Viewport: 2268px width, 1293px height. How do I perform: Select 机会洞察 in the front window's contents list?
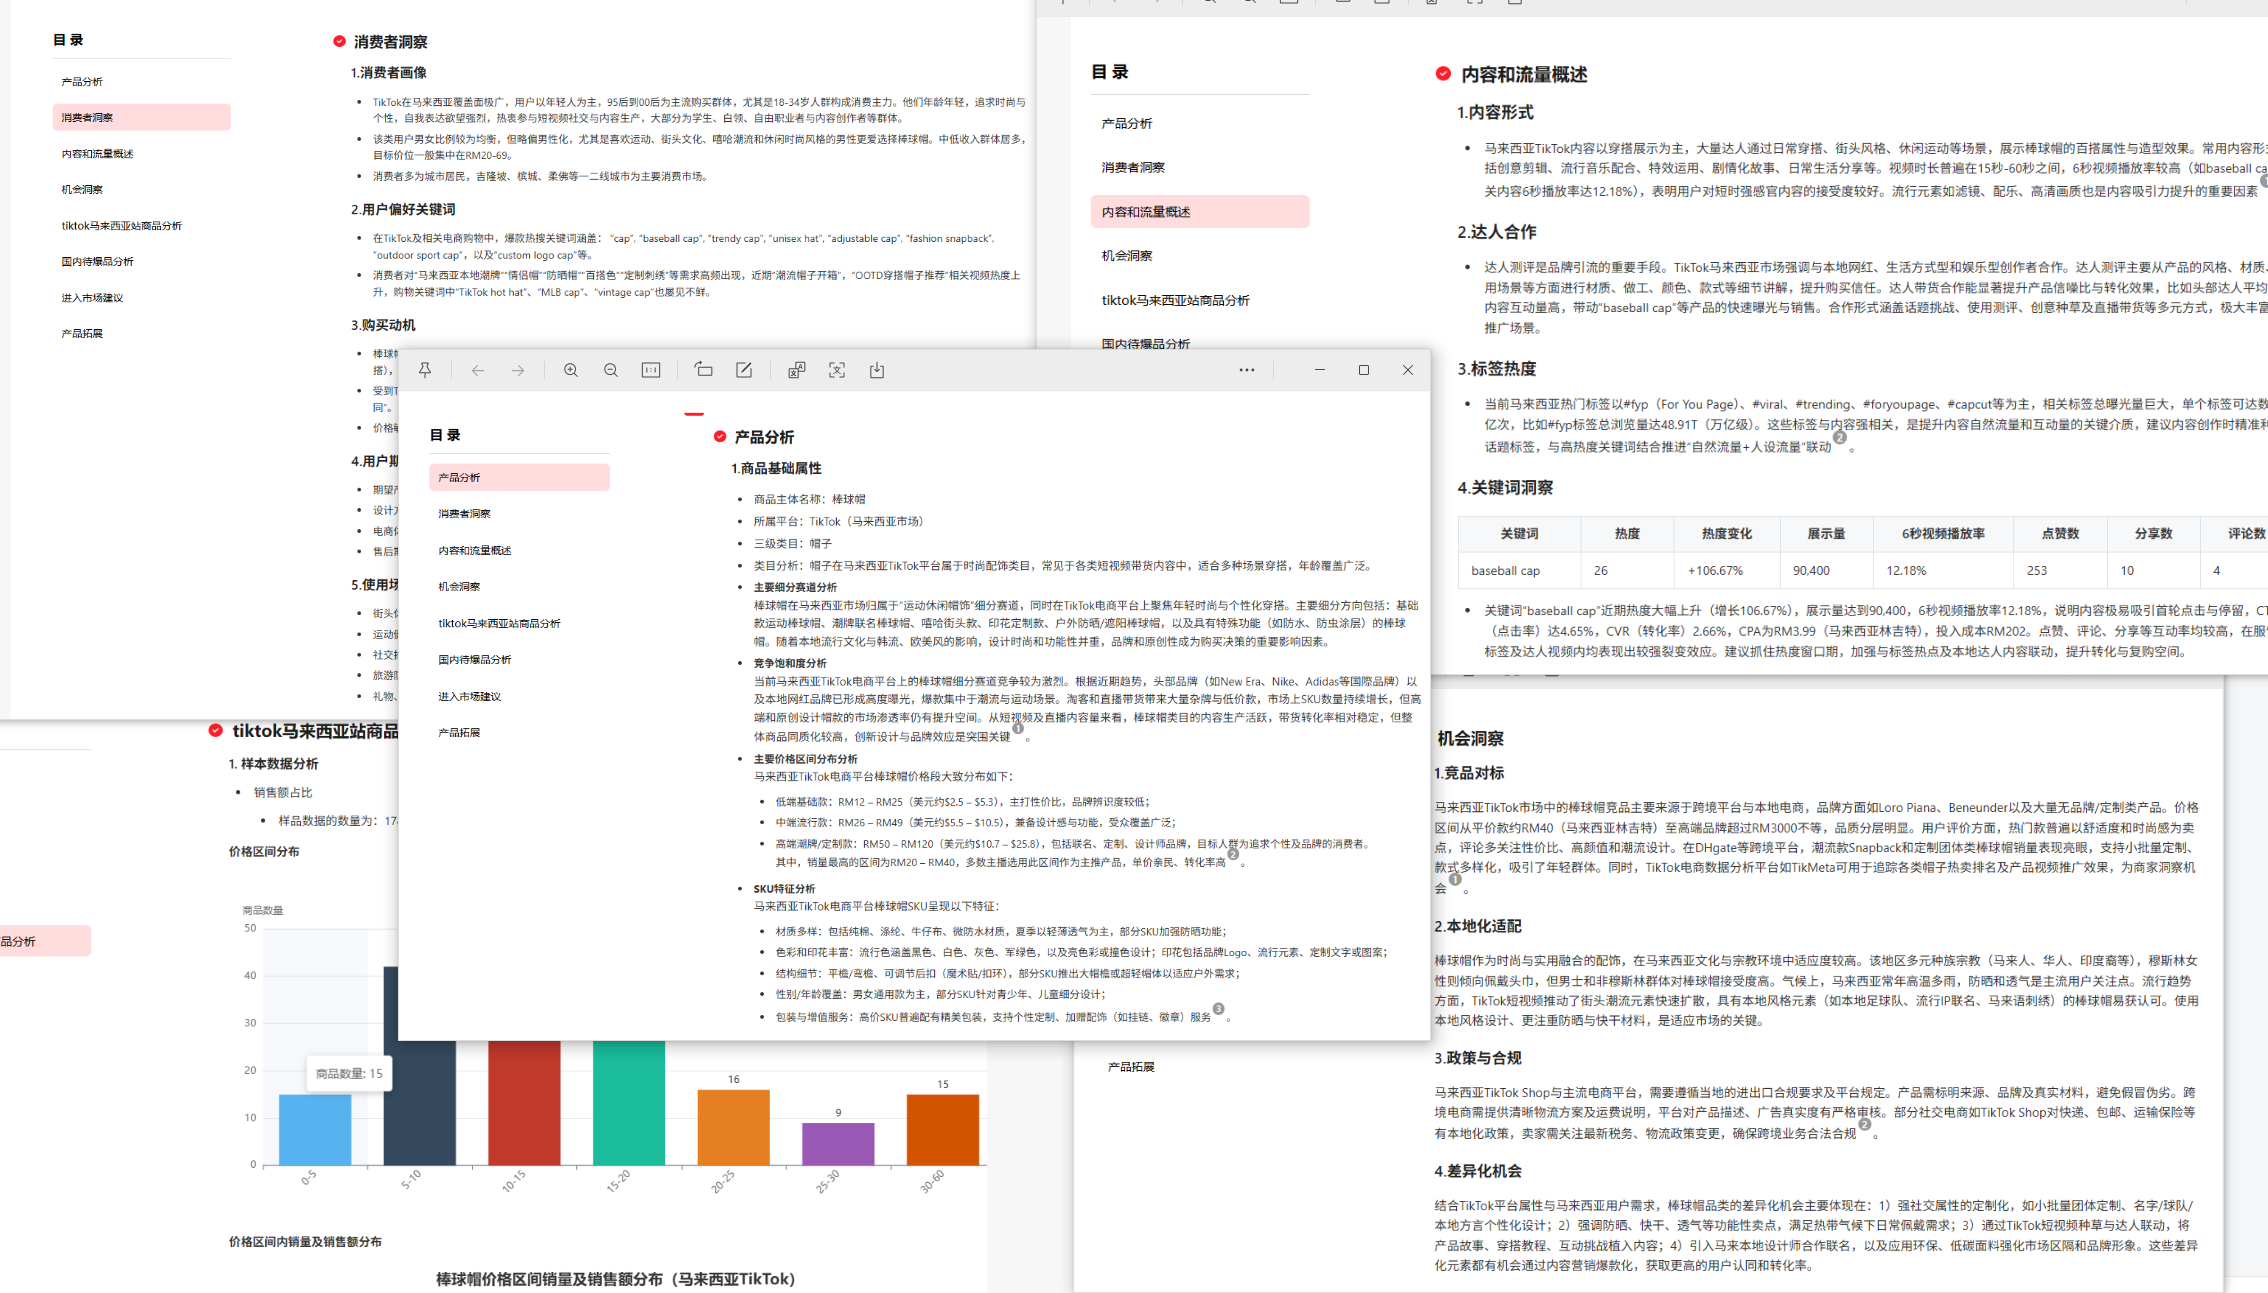459,586
